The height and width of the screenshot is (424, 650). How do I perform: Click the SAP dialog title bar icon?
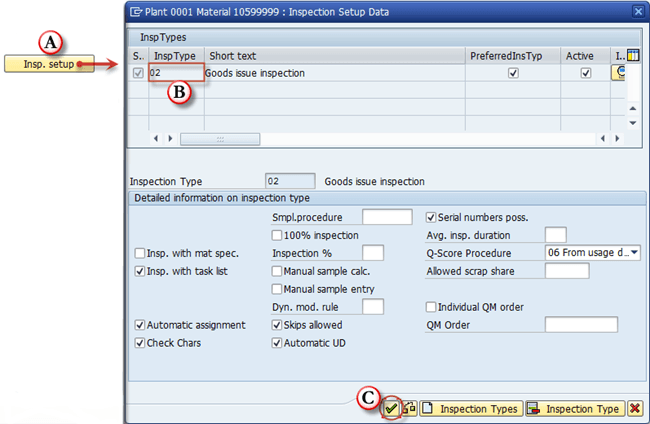136,11
